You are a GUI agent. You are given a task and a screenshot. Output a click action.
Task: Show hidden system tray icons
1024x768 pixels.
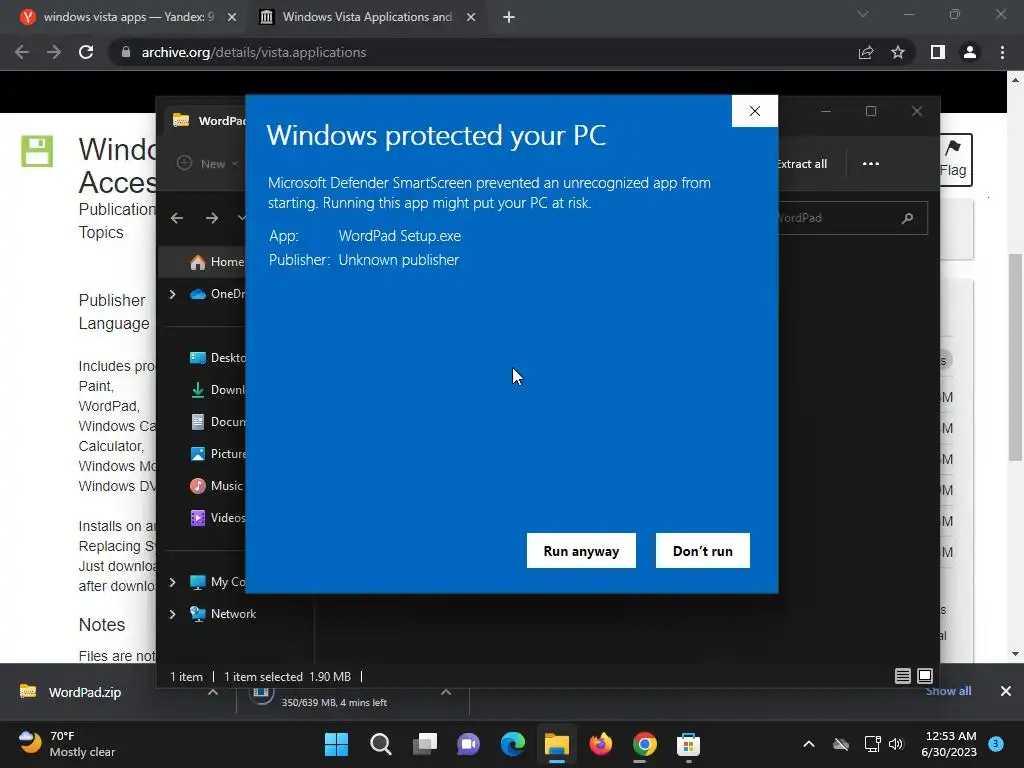808,744
